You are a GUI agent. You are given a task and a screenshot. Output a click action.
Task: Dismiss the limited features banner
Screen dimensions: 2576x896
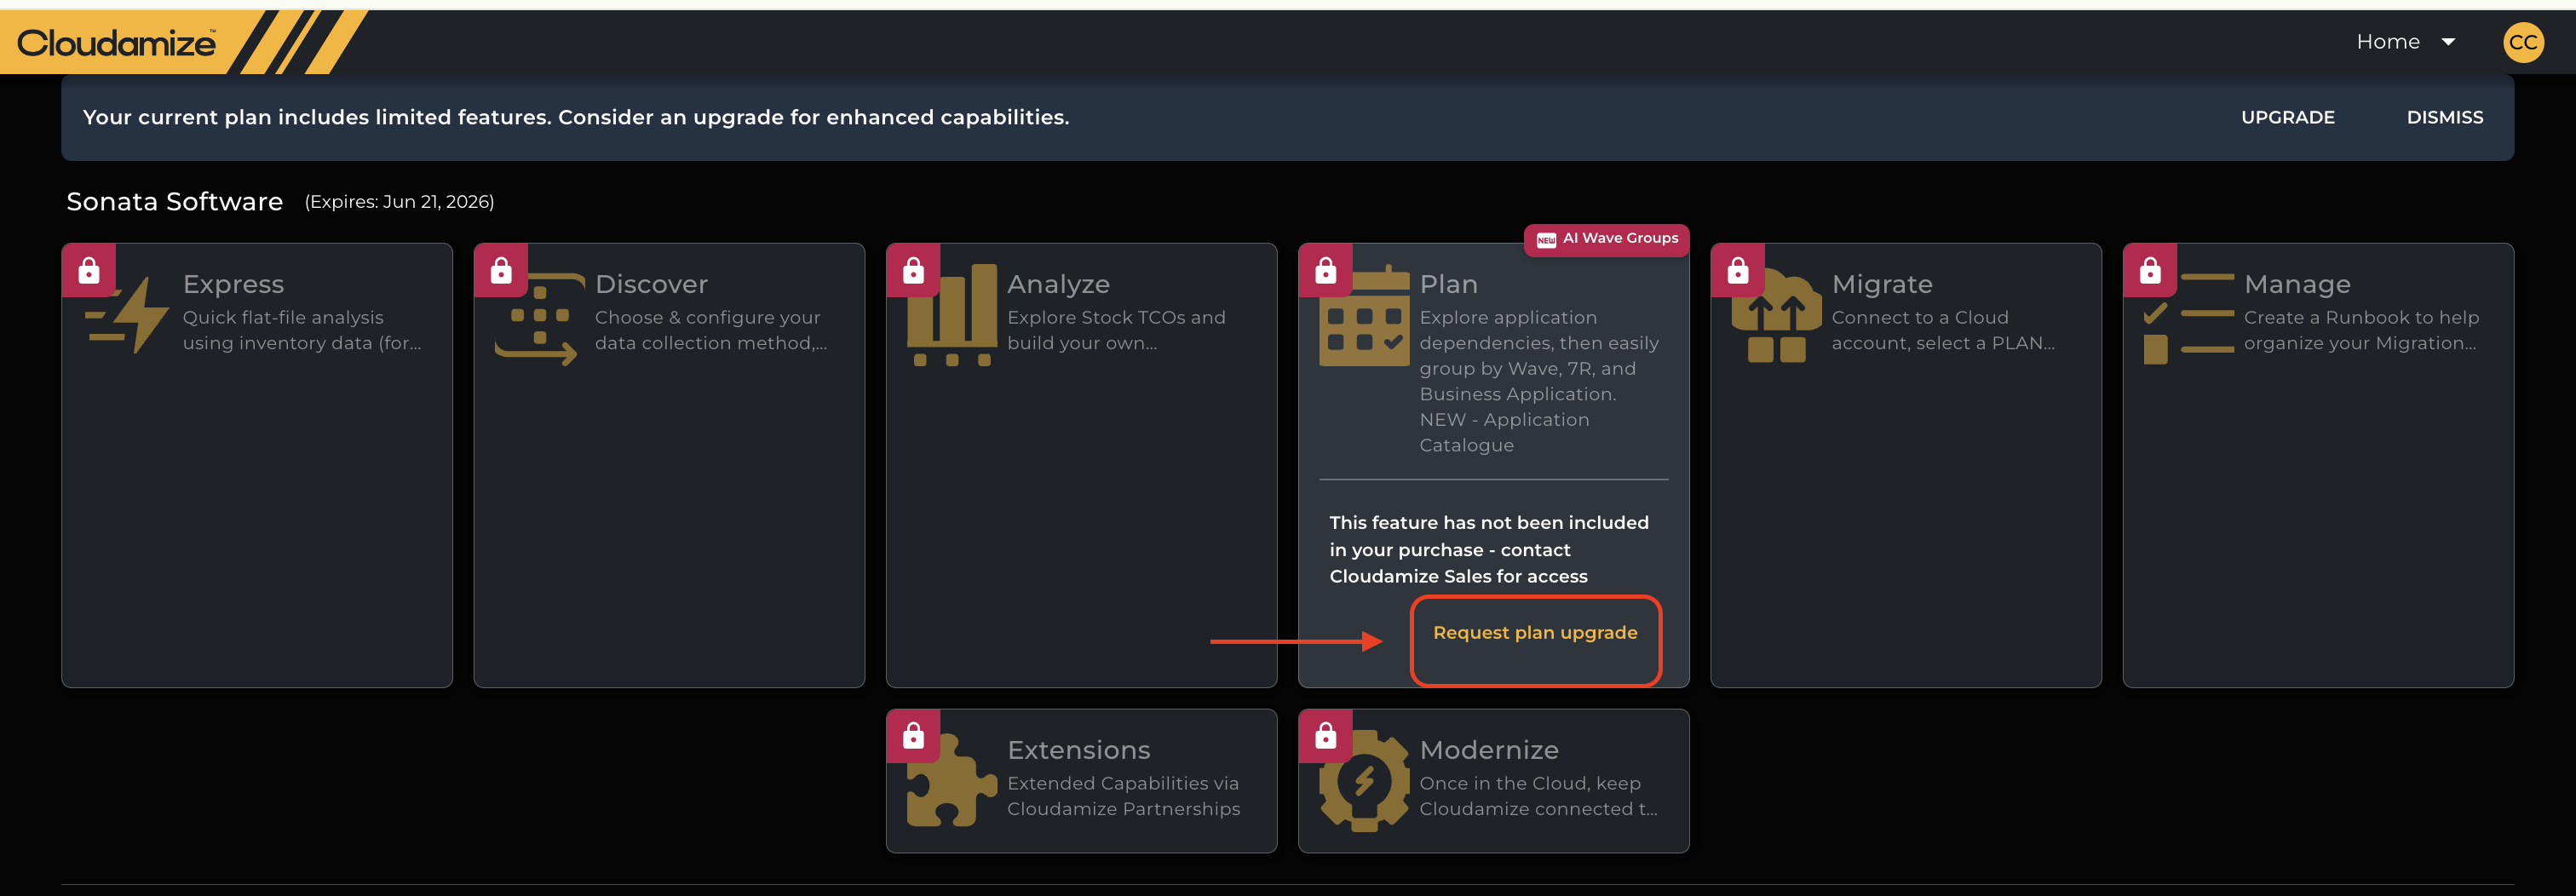point(2445,117)
